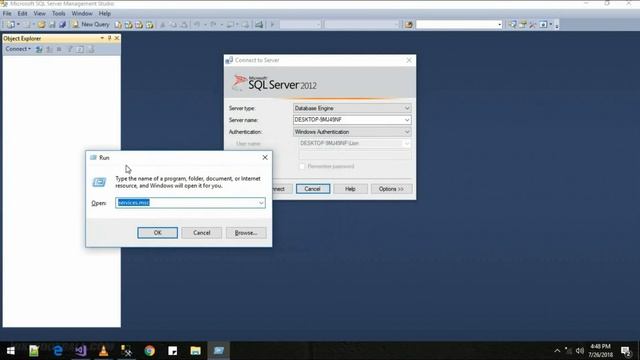Open the Edit menu
Viewport: 640px width, 360px height.
pos(22,13)
